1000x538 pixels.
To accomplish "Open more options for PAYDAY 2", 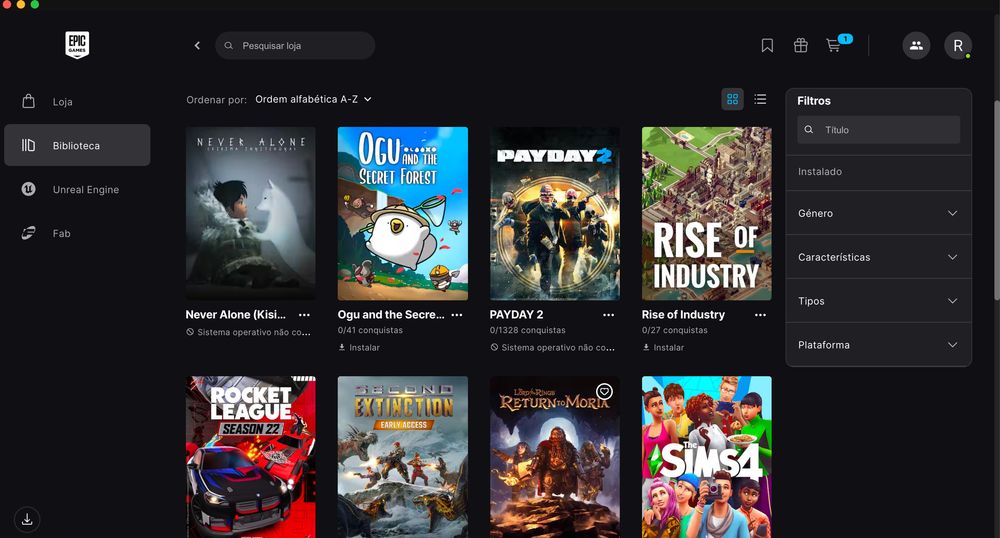I will tap(608, 315).
